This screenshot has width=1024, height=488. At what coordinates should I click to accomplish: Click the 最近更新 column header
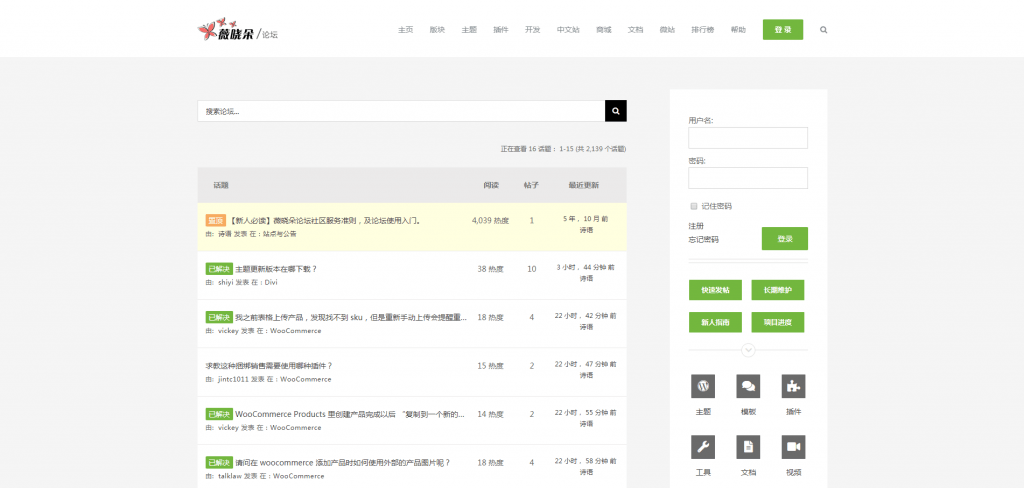coord(583,185)
